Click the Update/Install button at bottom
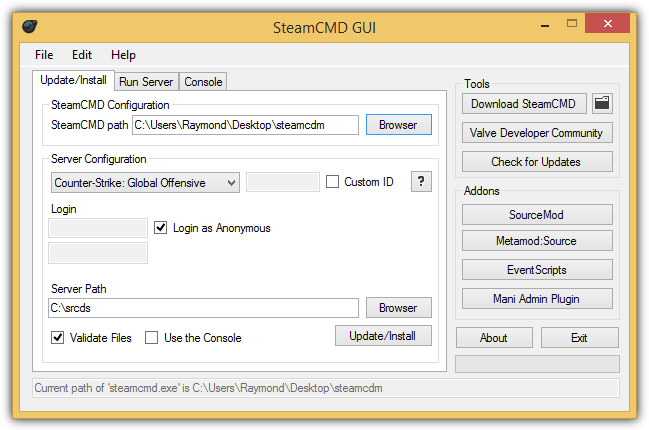This screenshot has height=430, width=649. pyautogui.click(x=383, y=336)
